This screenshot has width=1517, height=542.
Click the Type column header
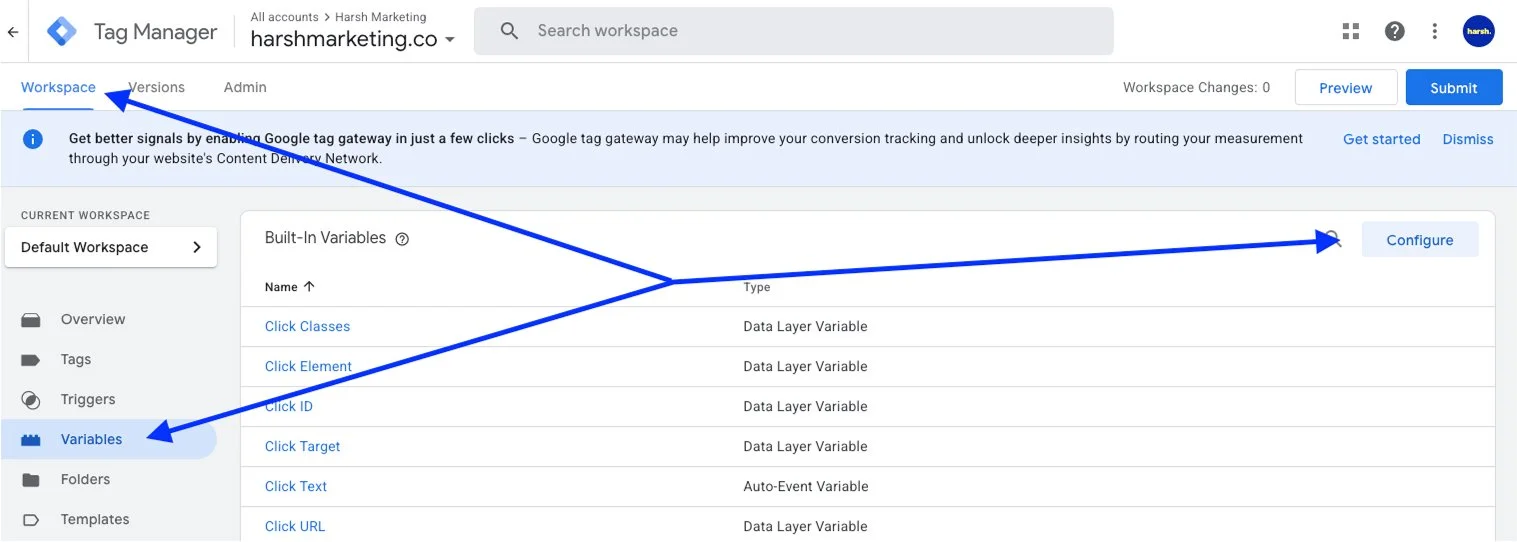(757, 287)
